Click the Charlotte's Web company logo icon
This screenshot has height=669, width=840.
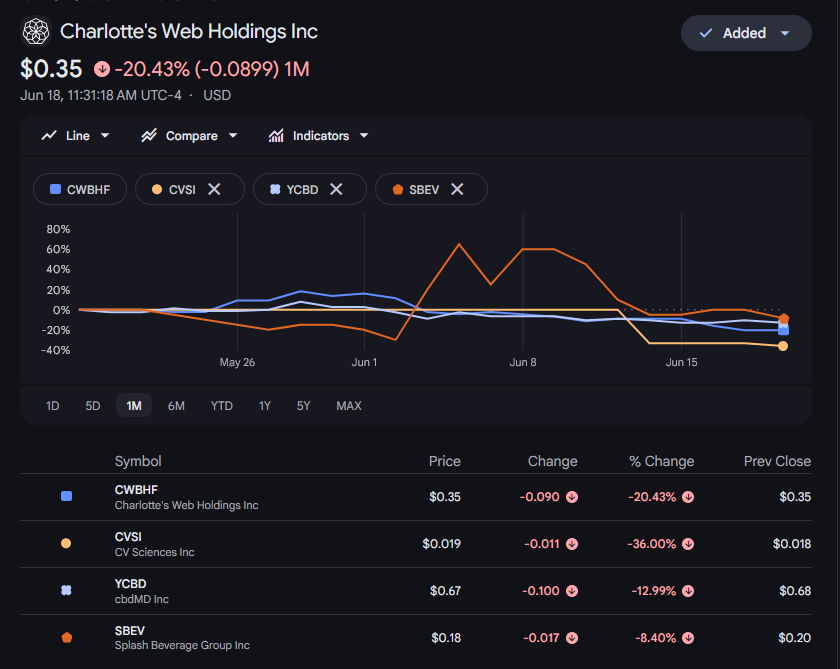(x=36, y=31)
